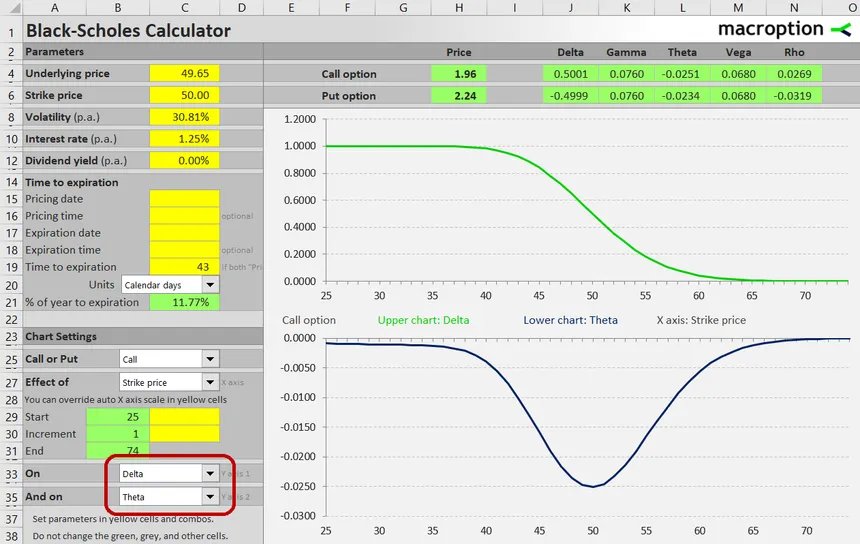Viewport: 860px width, 544px height.
Task: Open the Effect of Strike price dropdown
Action: pyautogui.click(x=210, y=382)
